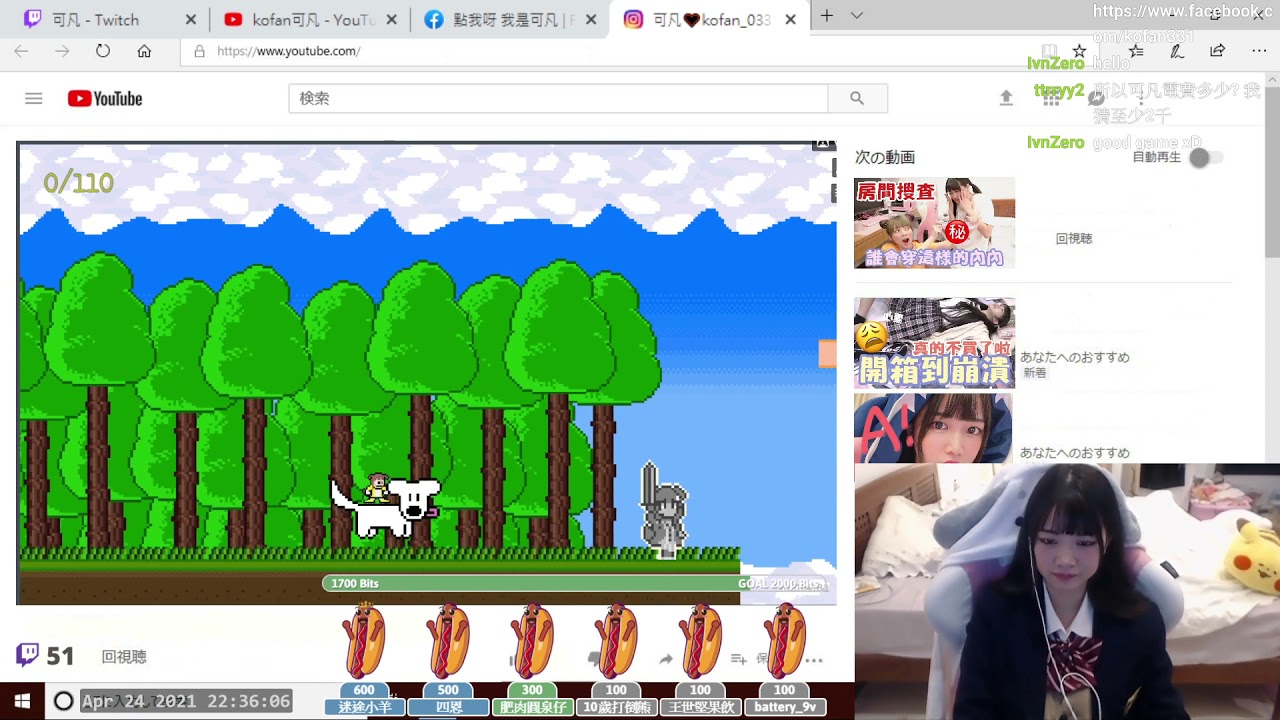Image resolution: width=1280 pixels, height=720 pixels.
Task: Close the Instagram kofan_033 tab
Action: 791,20
